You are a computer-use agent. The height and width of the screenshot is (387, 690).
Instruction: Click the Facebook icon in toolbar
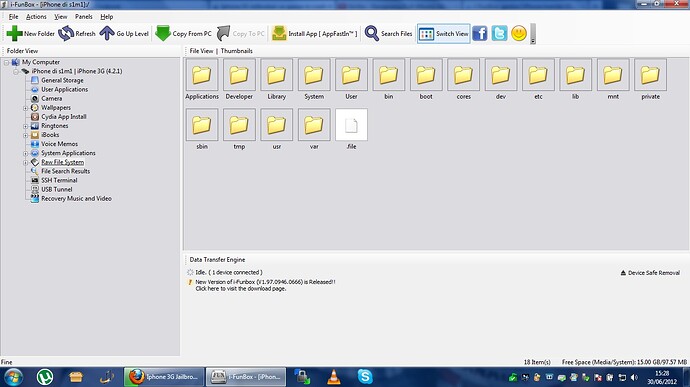(480, 33)
